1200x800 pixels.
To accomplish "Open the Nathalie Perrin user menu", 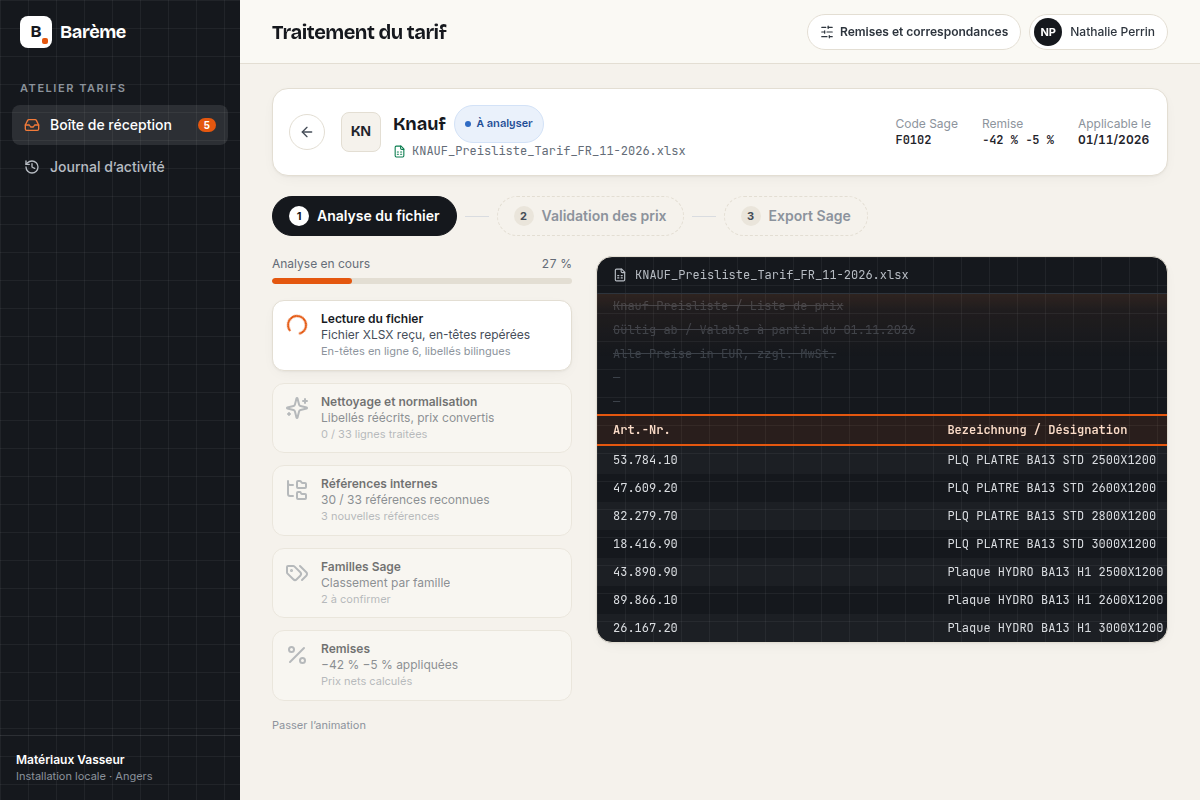I will (x=1098, y=32).
